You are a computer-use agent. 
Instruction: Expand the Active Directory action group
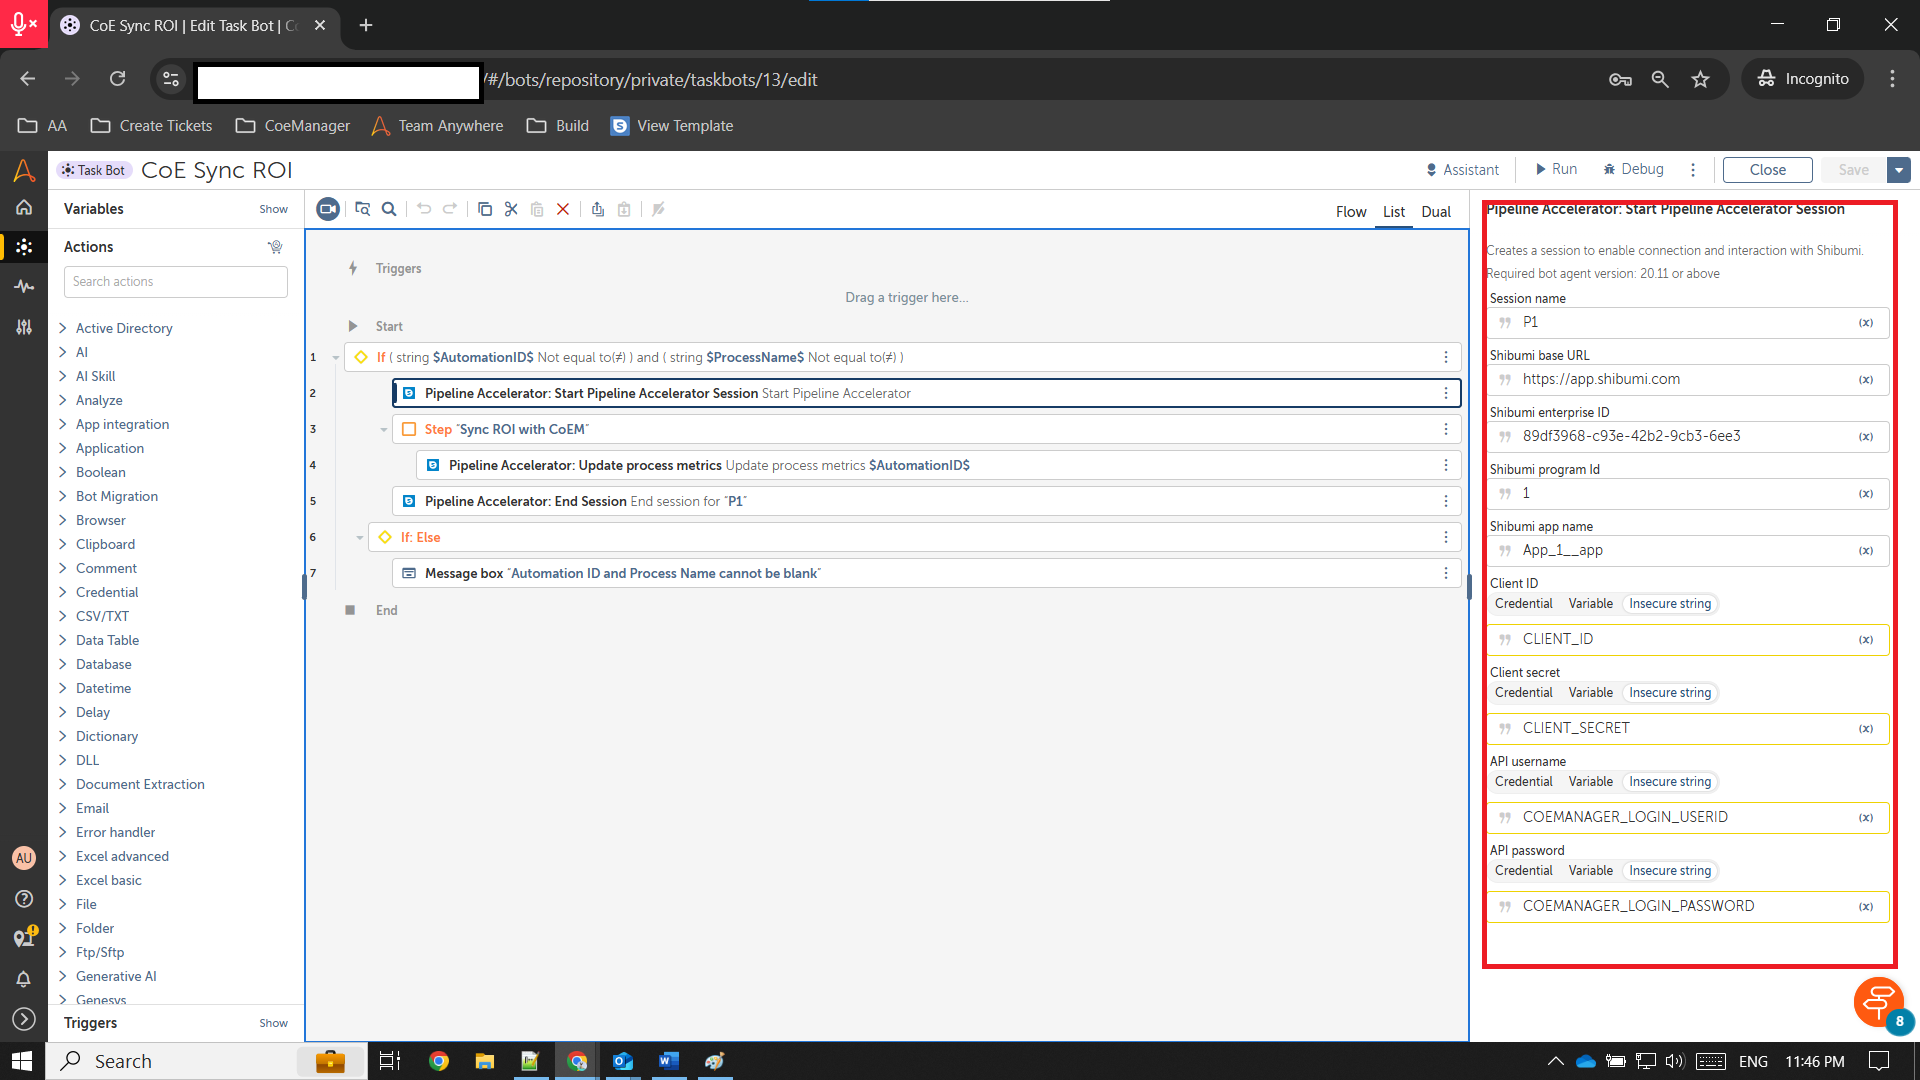click(x=63, y=328)
